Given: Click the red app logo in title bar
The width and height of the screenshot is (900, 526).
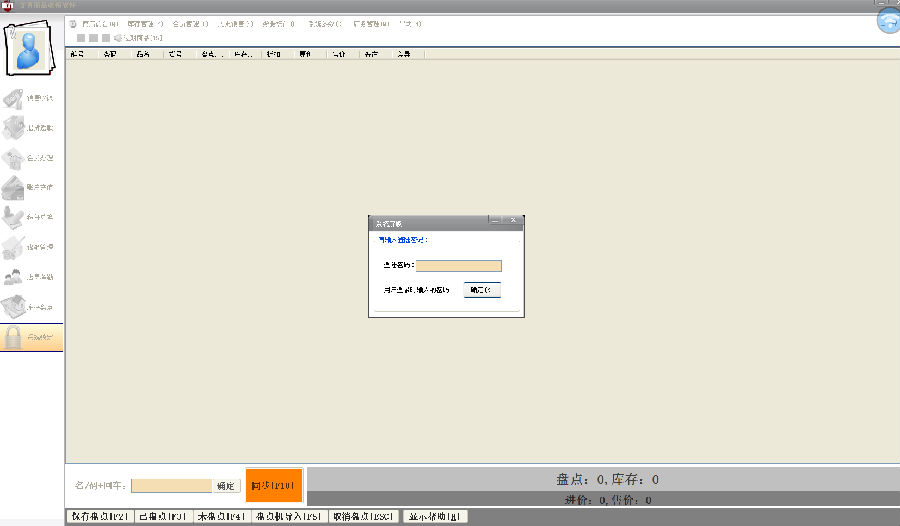Looking at the screenshot, I should click(7, 5).
